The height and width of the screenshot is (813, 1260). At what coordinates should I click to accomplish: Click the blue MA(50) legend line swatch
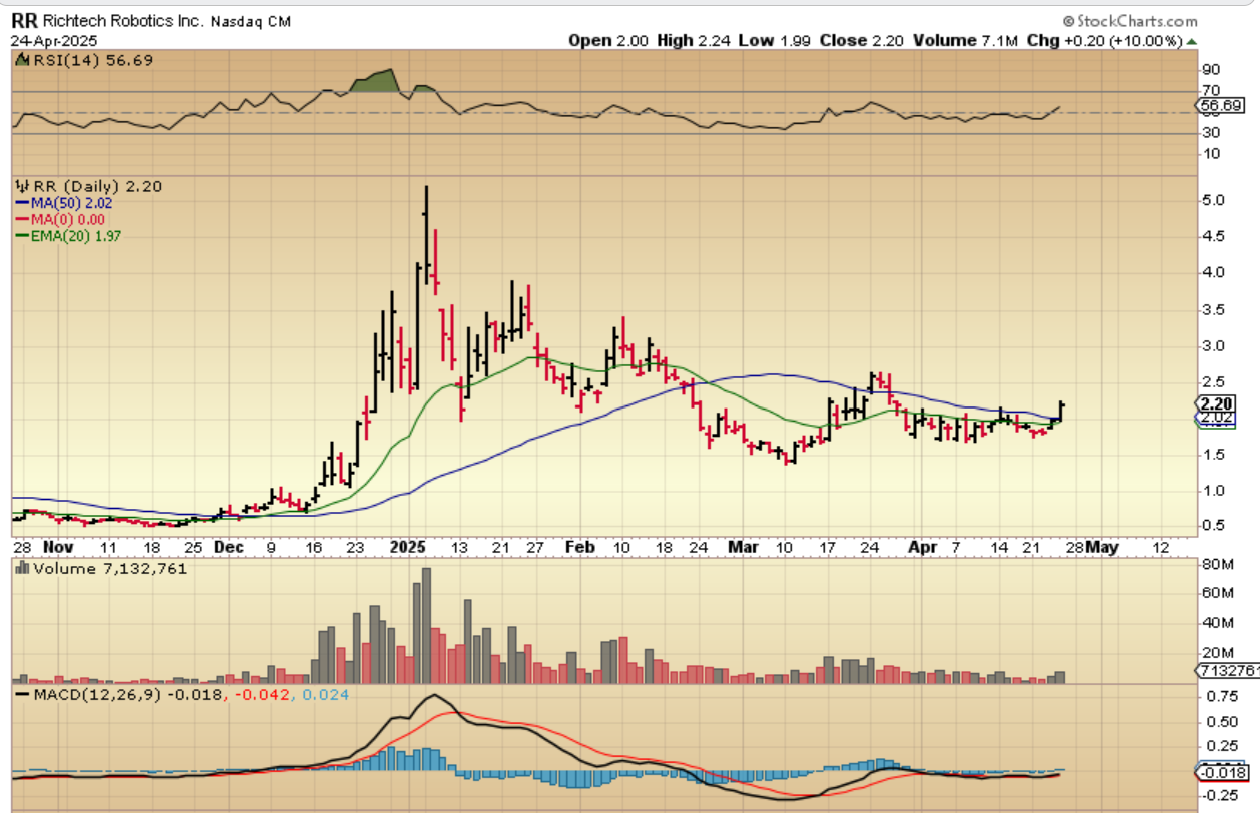click(21, 204)
